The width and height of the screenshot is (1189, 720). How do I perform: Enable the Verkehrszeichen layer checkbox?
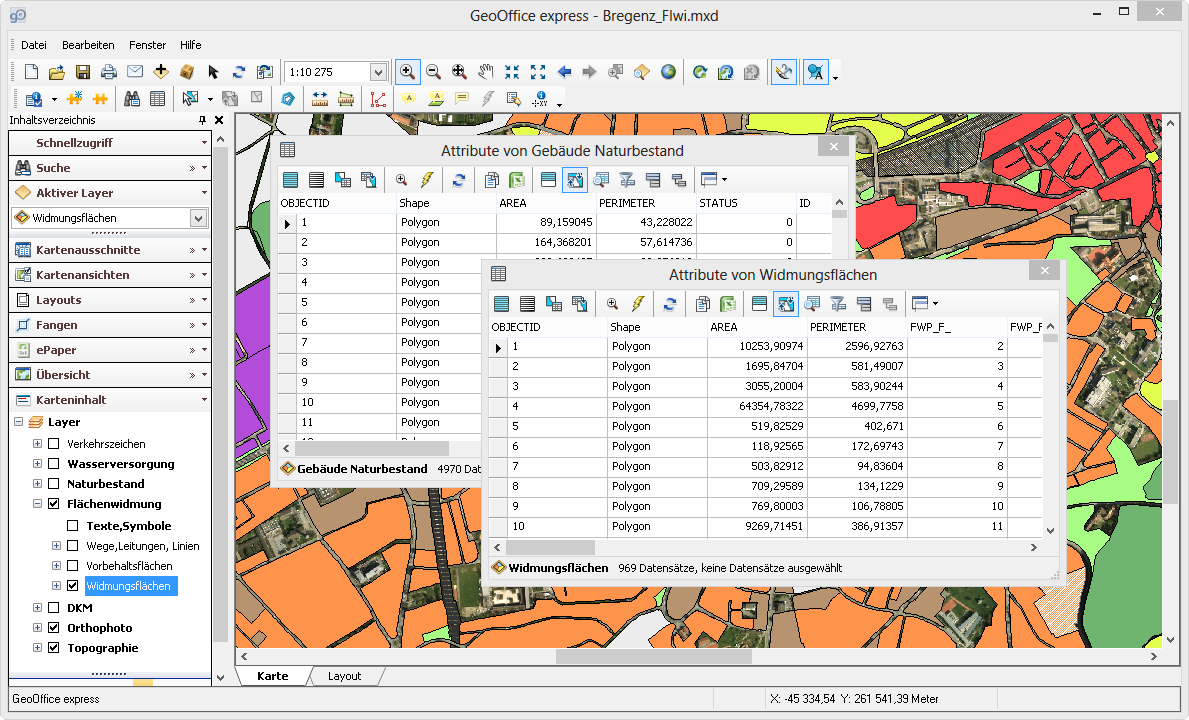pyautogui.click(x=54, y=444)
